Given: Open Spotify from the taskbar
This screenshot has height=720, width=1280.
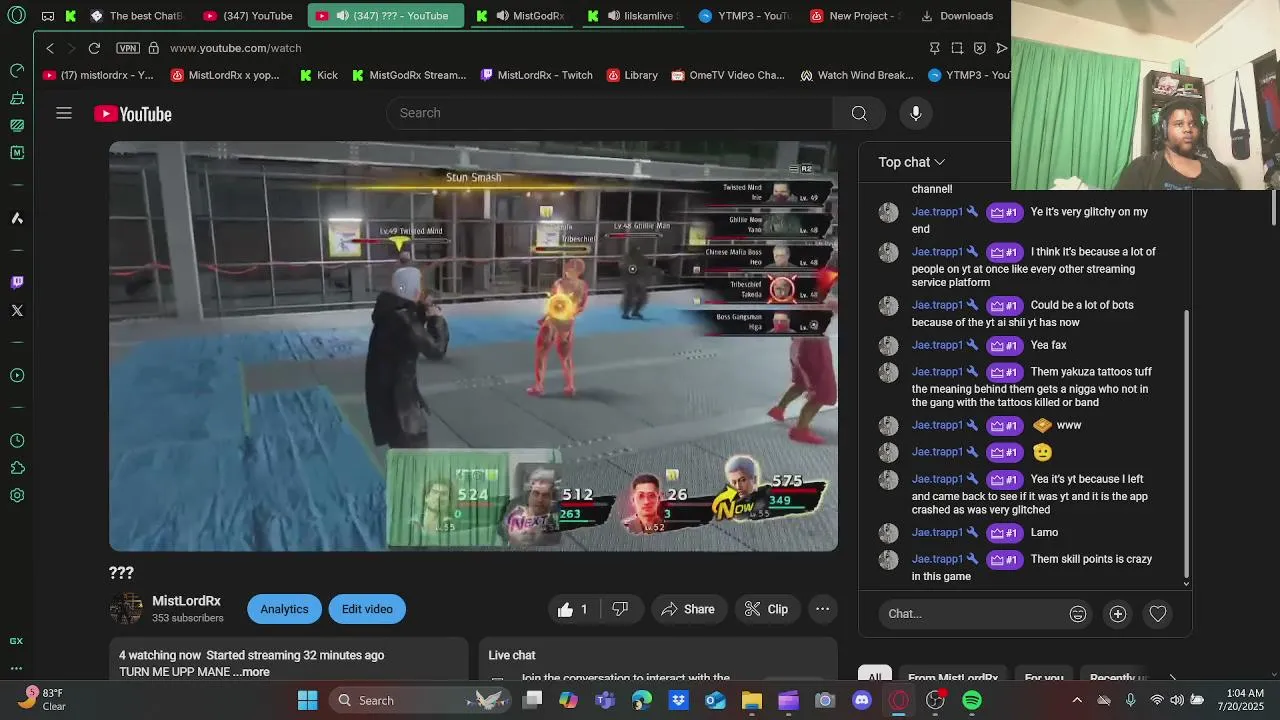Looking at the screenshot, I should click(x=971, y=700).
